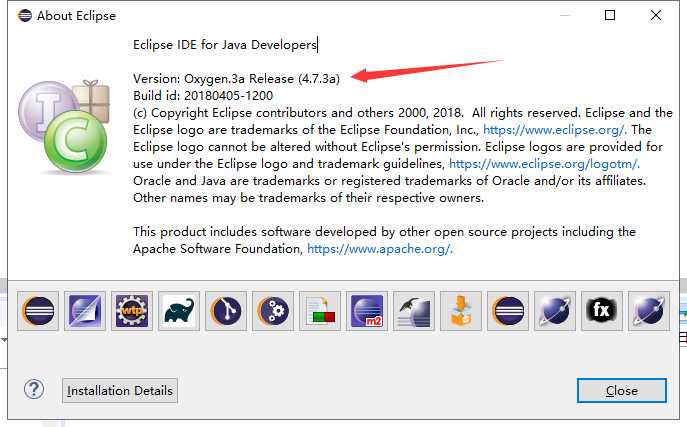
Task: Click the 'Other names may be trademarks' line
Action: (x=308, y=198)
